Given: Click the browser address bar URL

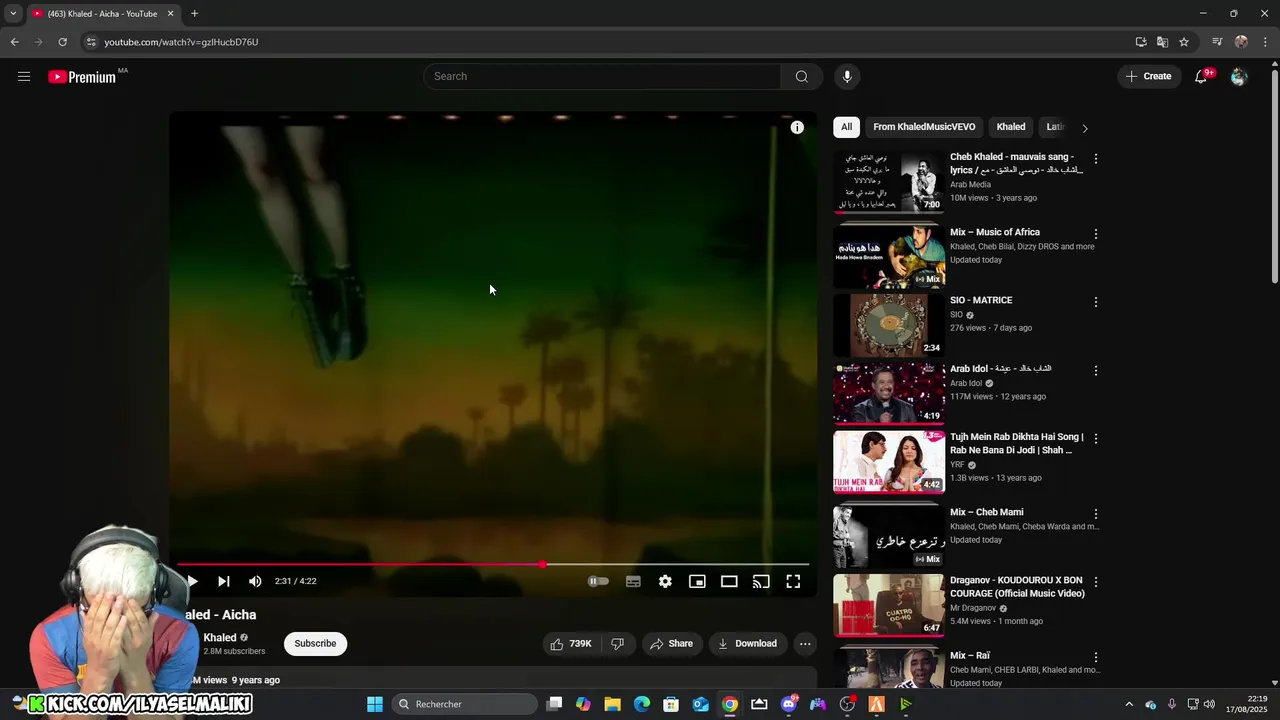Looking at the screenshot, I should pos(181,42).
